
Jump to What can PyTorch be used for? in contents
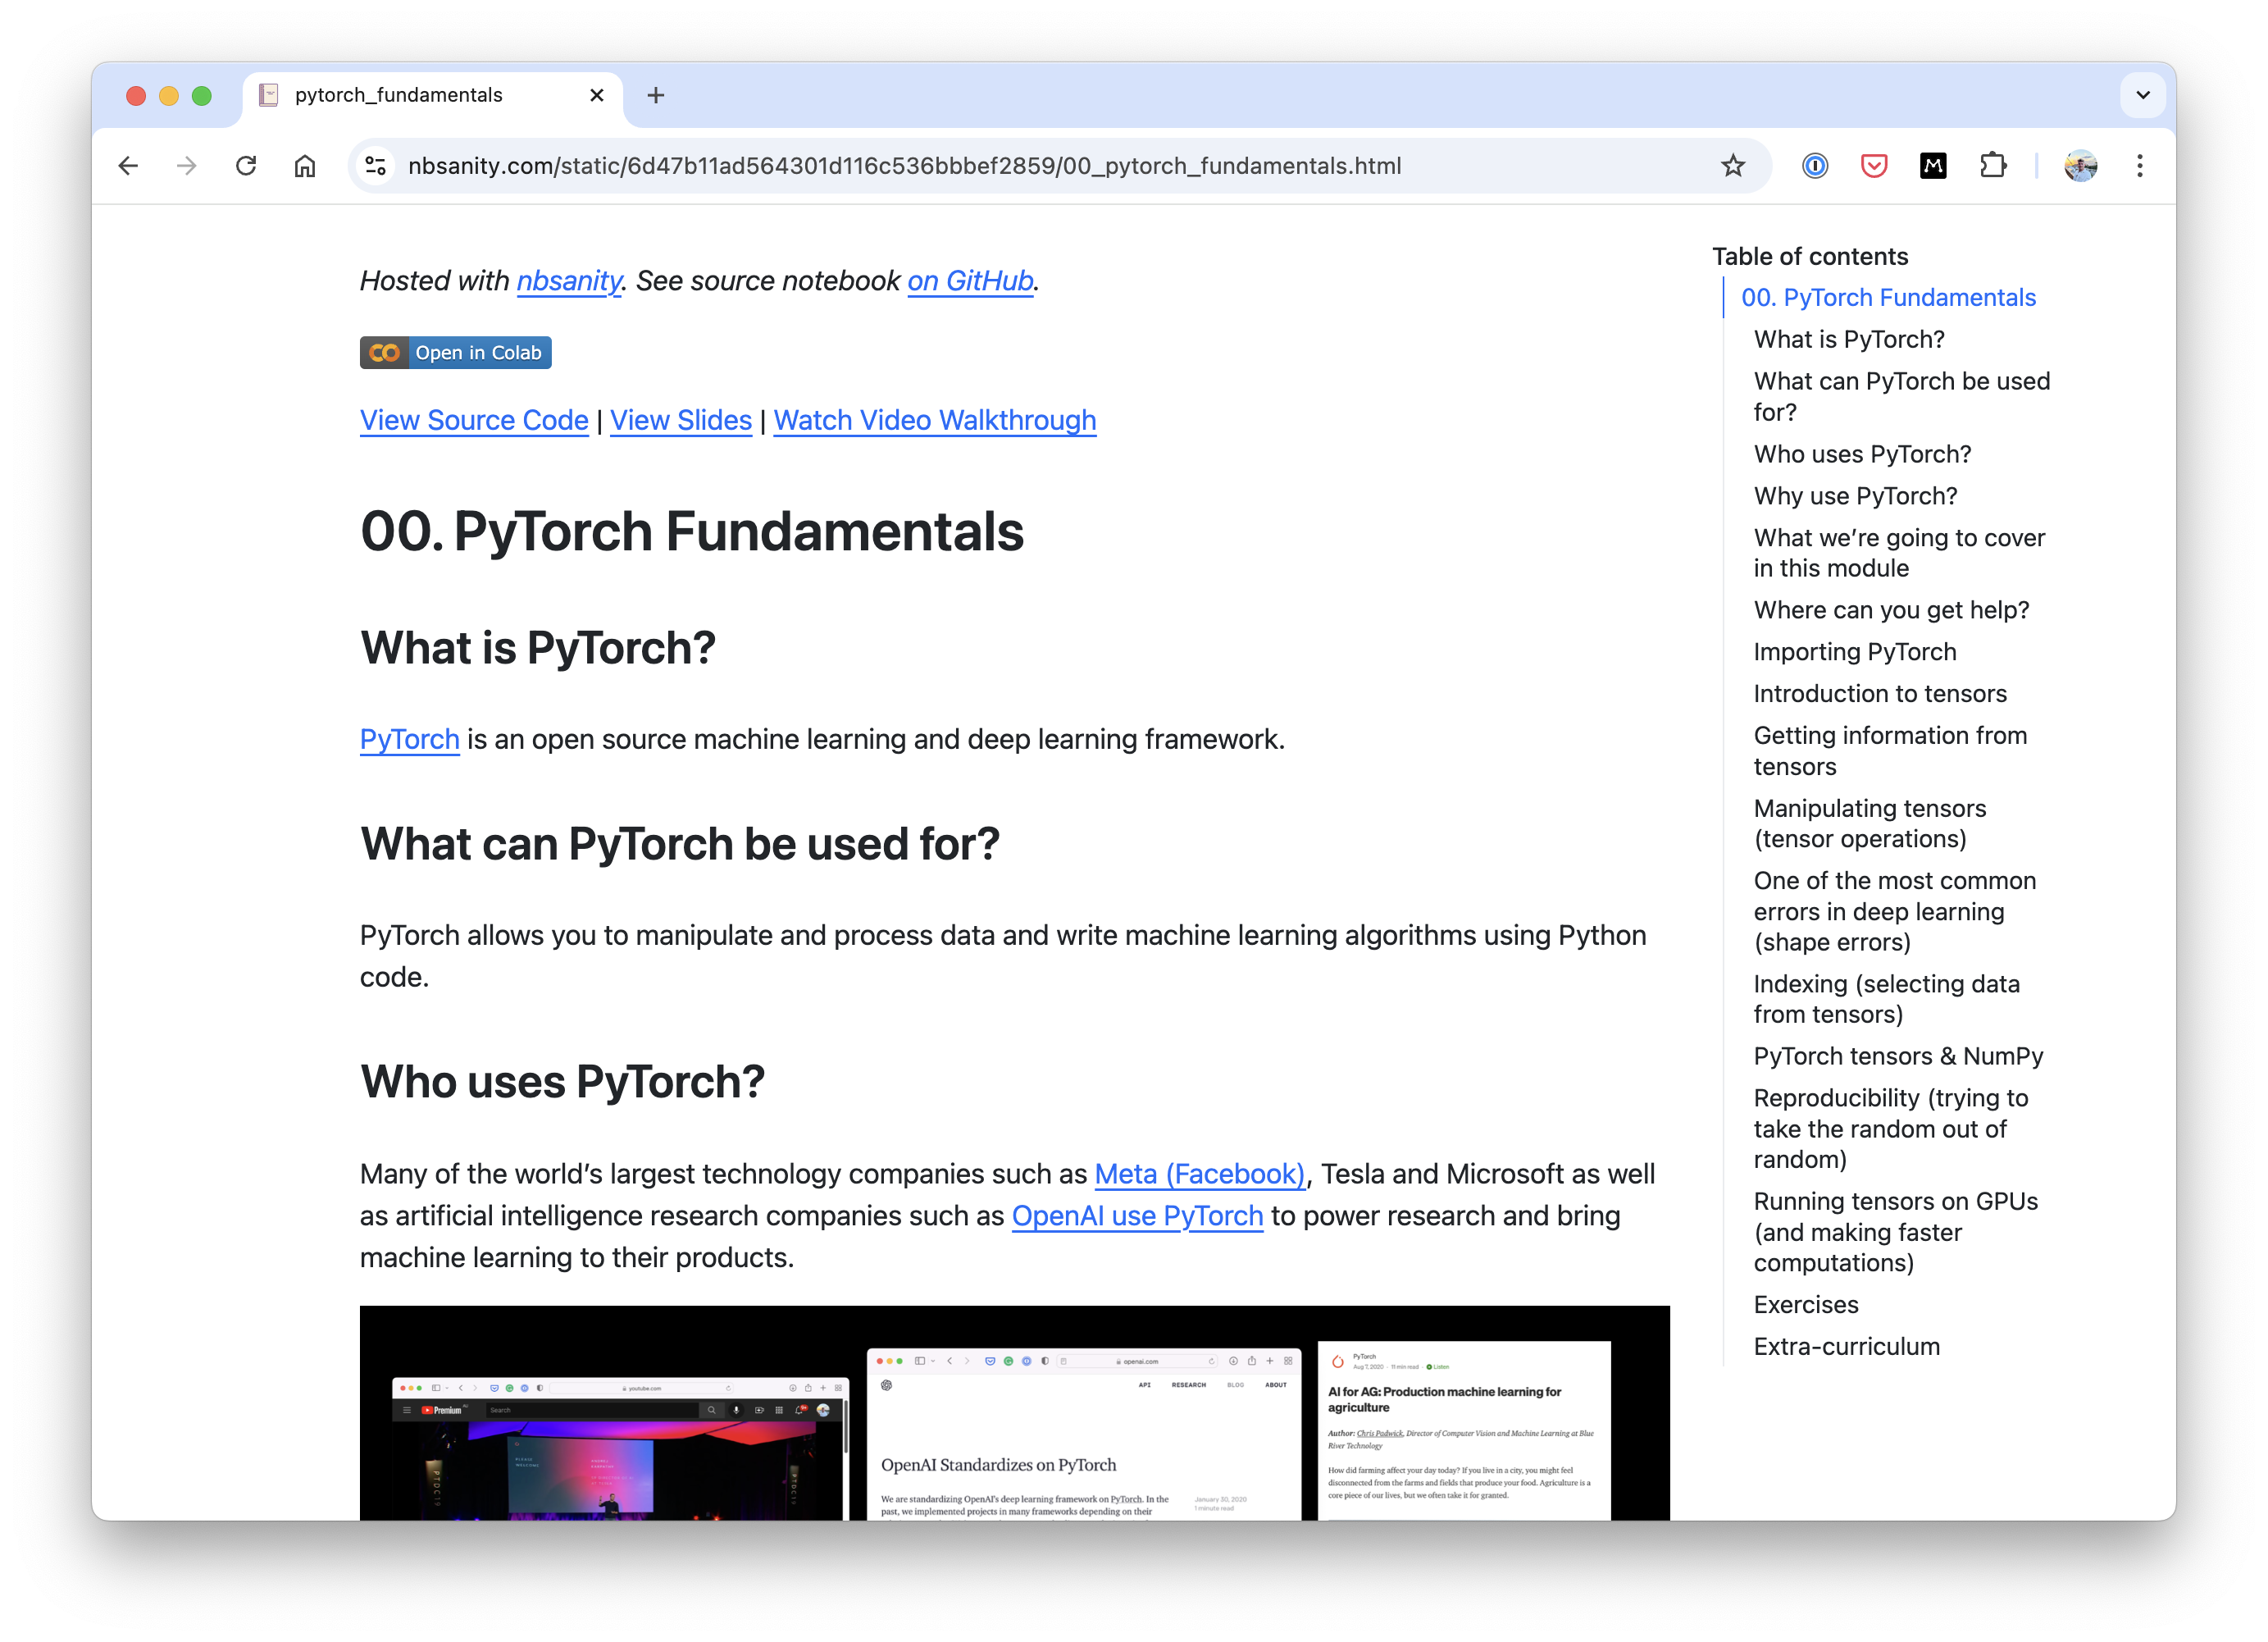[x=1902, y=397]
